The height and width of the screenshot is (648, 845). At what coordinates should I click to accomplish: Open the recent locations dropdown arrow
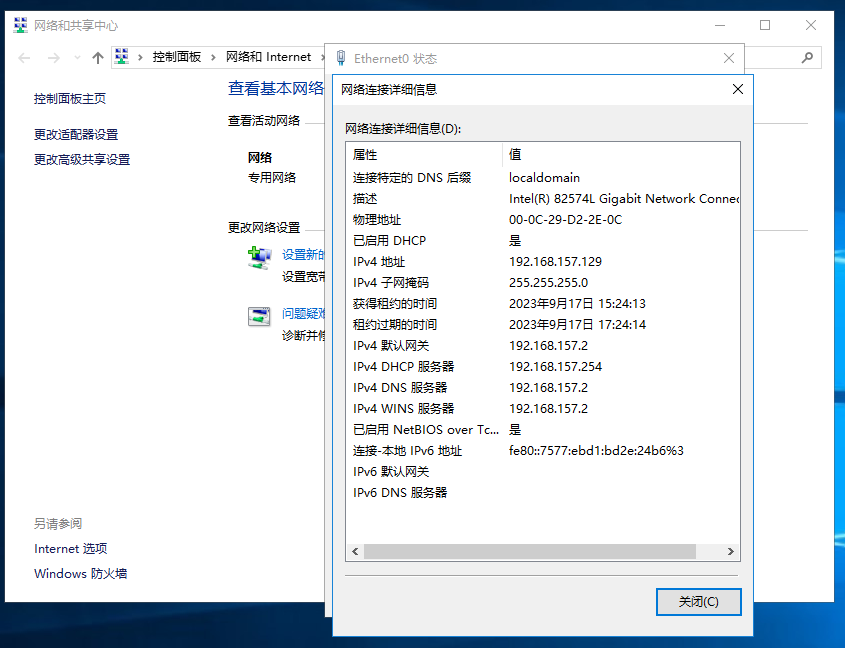(x=77, y=58)
